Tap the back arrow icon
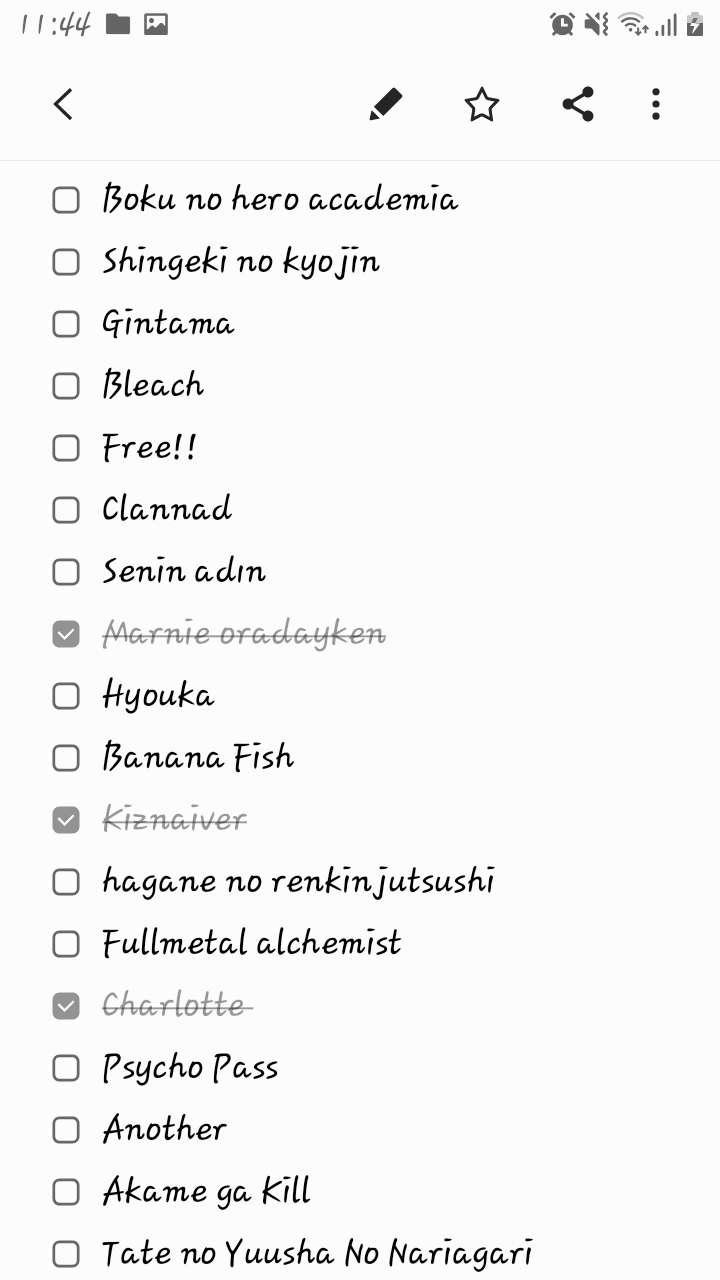The width and height of the screenshot is (720, 1280). 63,104
